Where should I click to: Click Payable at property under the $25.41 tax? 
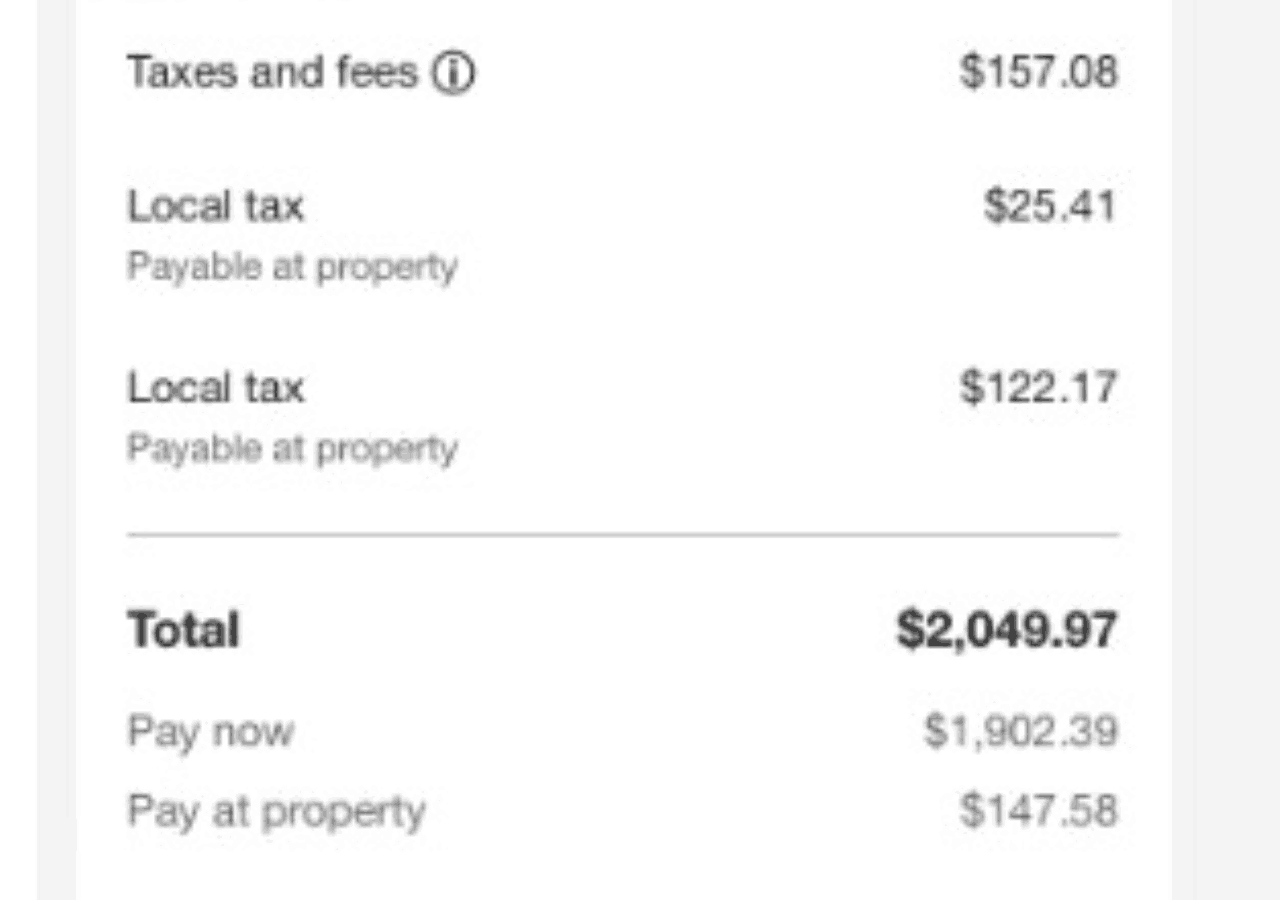tap(292, 267)
